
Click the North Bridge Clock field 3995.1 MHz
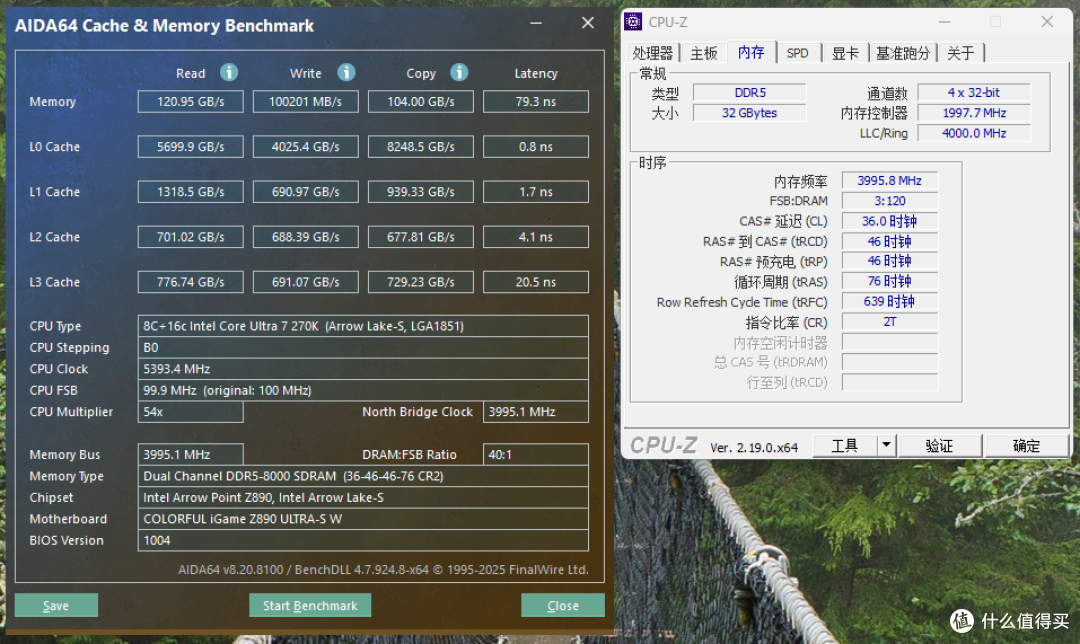536,412
